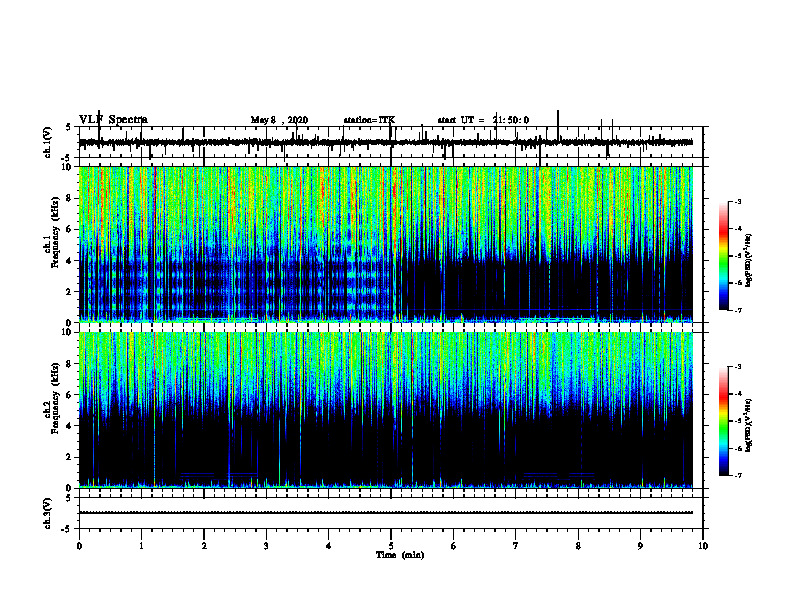792x612 pixels.
Task: Click the "6" tick on the ch.1 frequency axis
Action: coord(71,229)
